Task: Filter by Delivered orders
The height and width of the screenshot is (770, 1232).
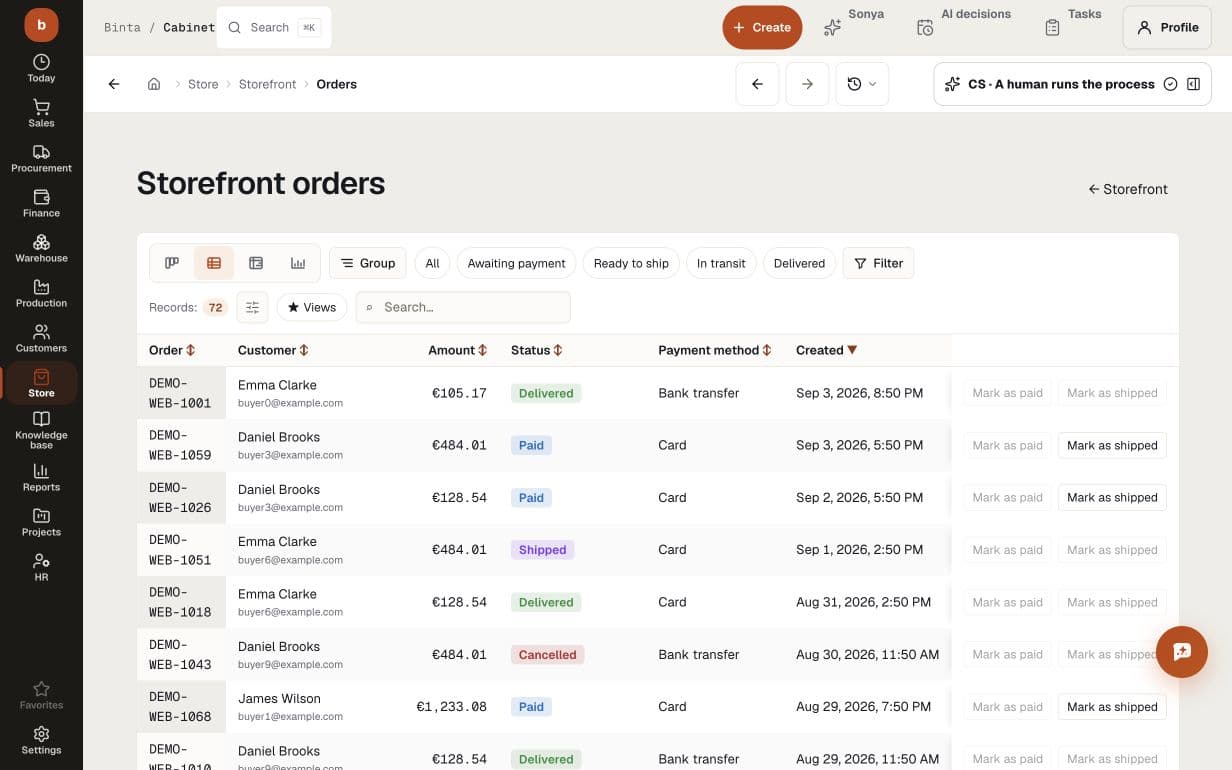Action: tap(799, 263)
